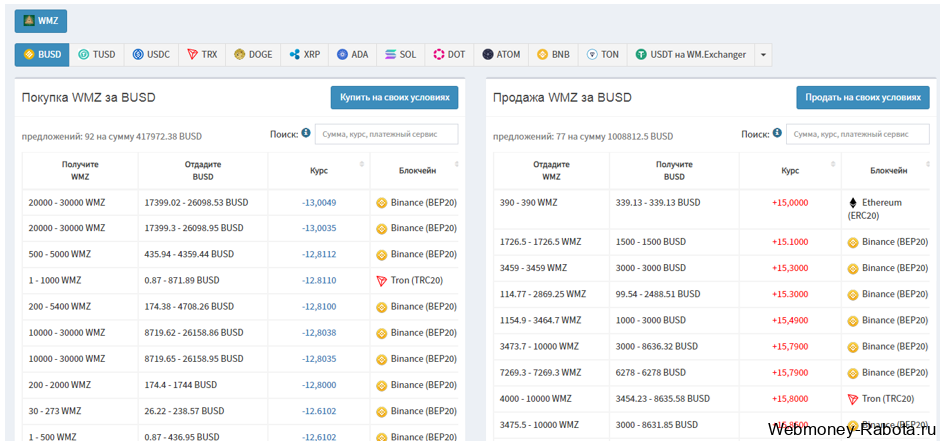Click rate -13,0035 in Покупка table

[319, 228]
